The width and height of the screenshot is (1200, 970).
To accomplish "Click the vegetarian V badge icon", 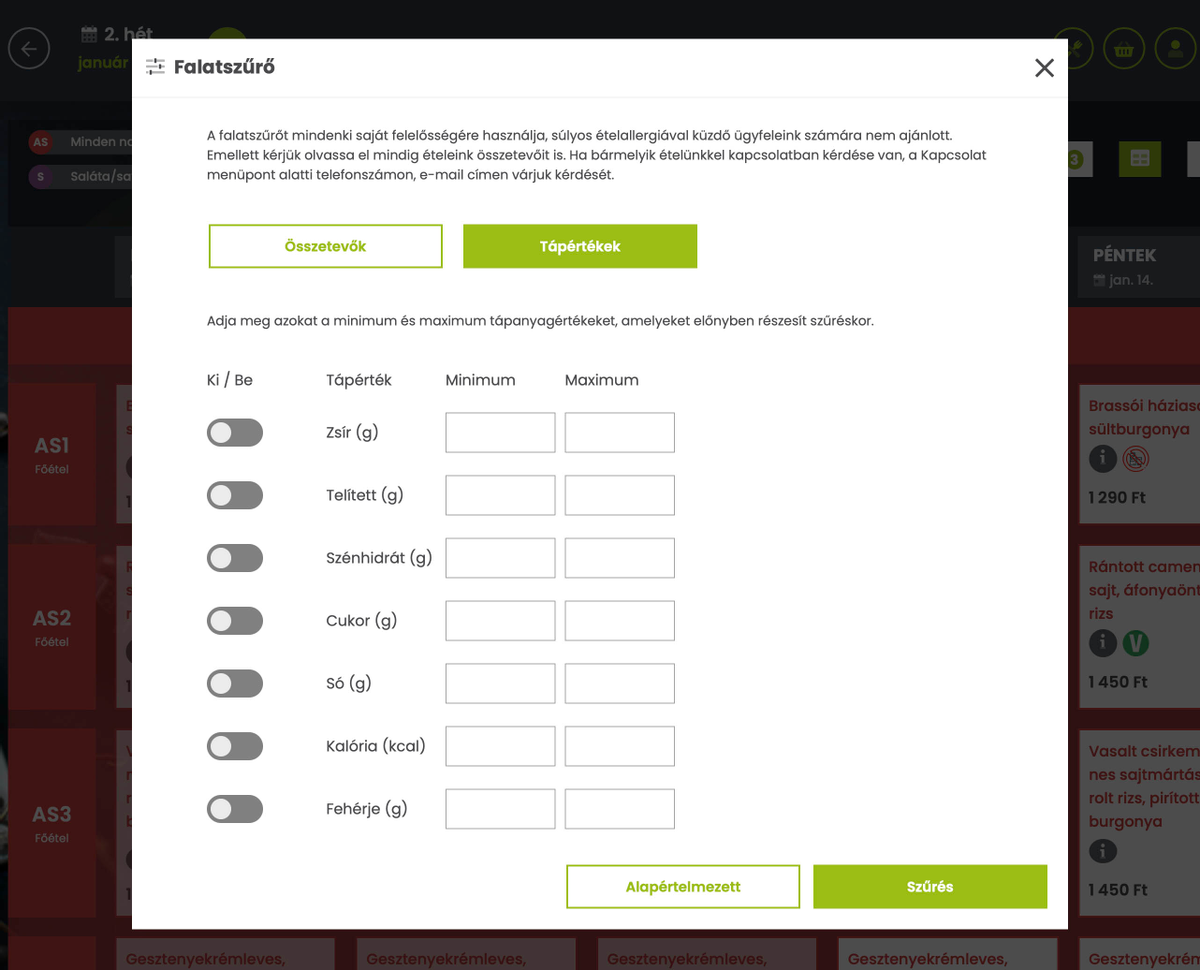I will coord(1135,643).
